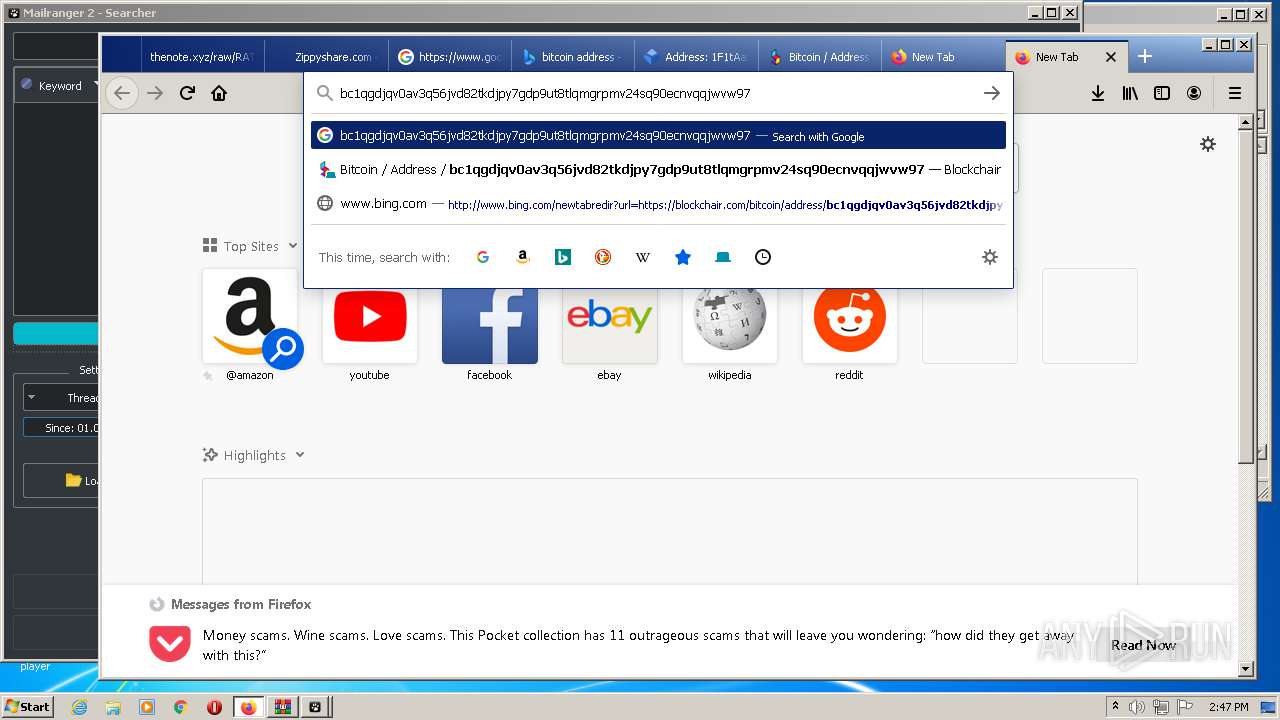
Task: Switch to thenote.xyz tab
Action: (202, 57)
